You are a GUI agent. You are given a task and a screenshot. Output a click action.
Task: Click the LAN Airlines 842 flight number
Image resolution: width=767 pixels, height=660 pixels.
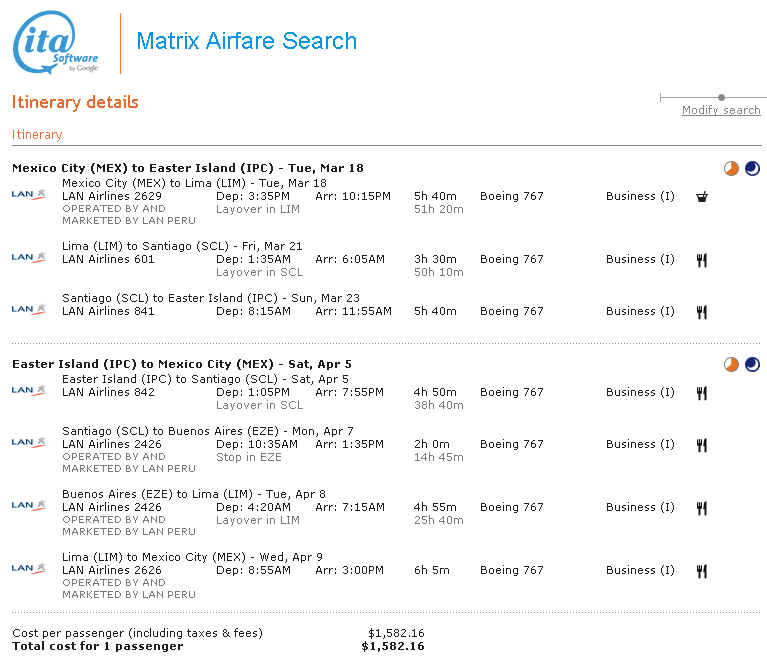(x=108, y=392)
